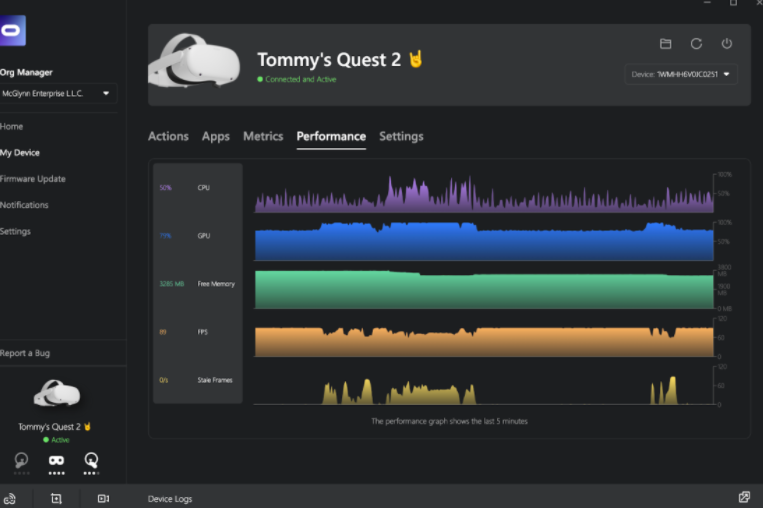Switch to the Apps tab
The height and width of the screenshot is (508, 763).
point(215,136)
